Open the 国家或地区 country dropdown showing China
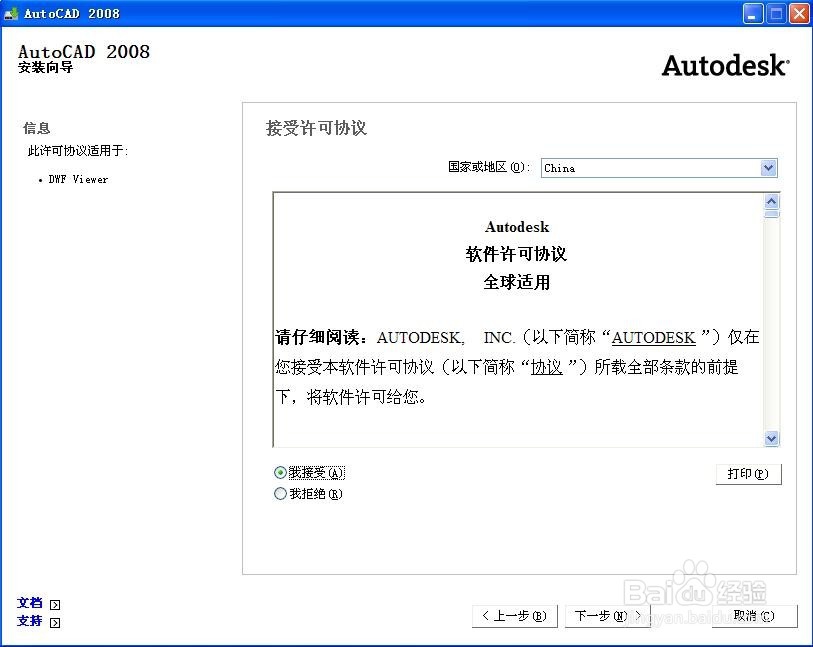 coord(659,168)
